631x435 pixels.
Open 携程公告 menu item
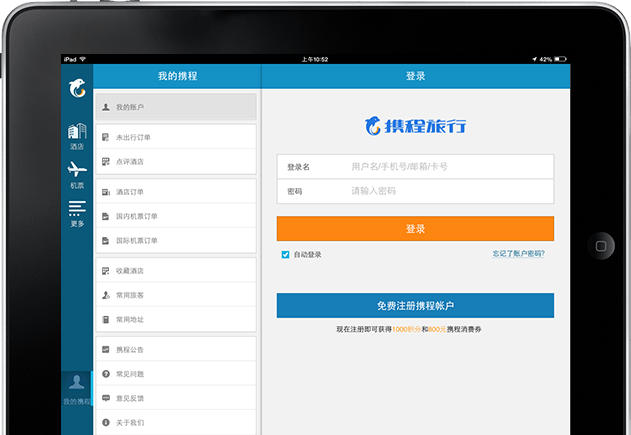[176, 350]
